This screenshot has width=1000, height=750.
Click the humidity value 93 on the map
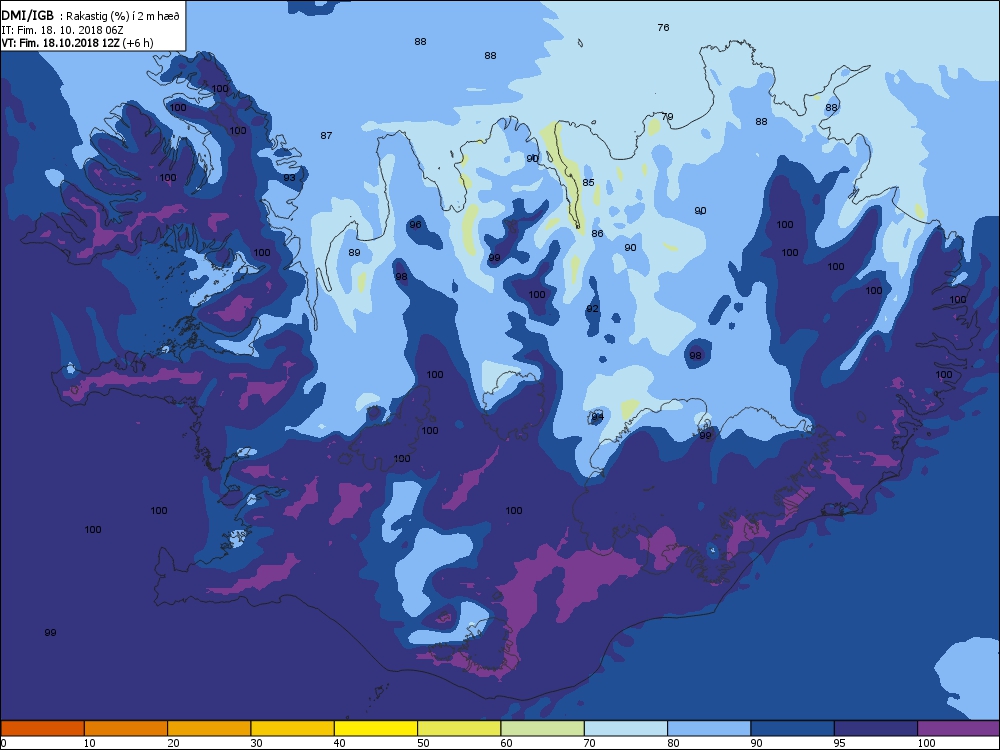(290, 177)
